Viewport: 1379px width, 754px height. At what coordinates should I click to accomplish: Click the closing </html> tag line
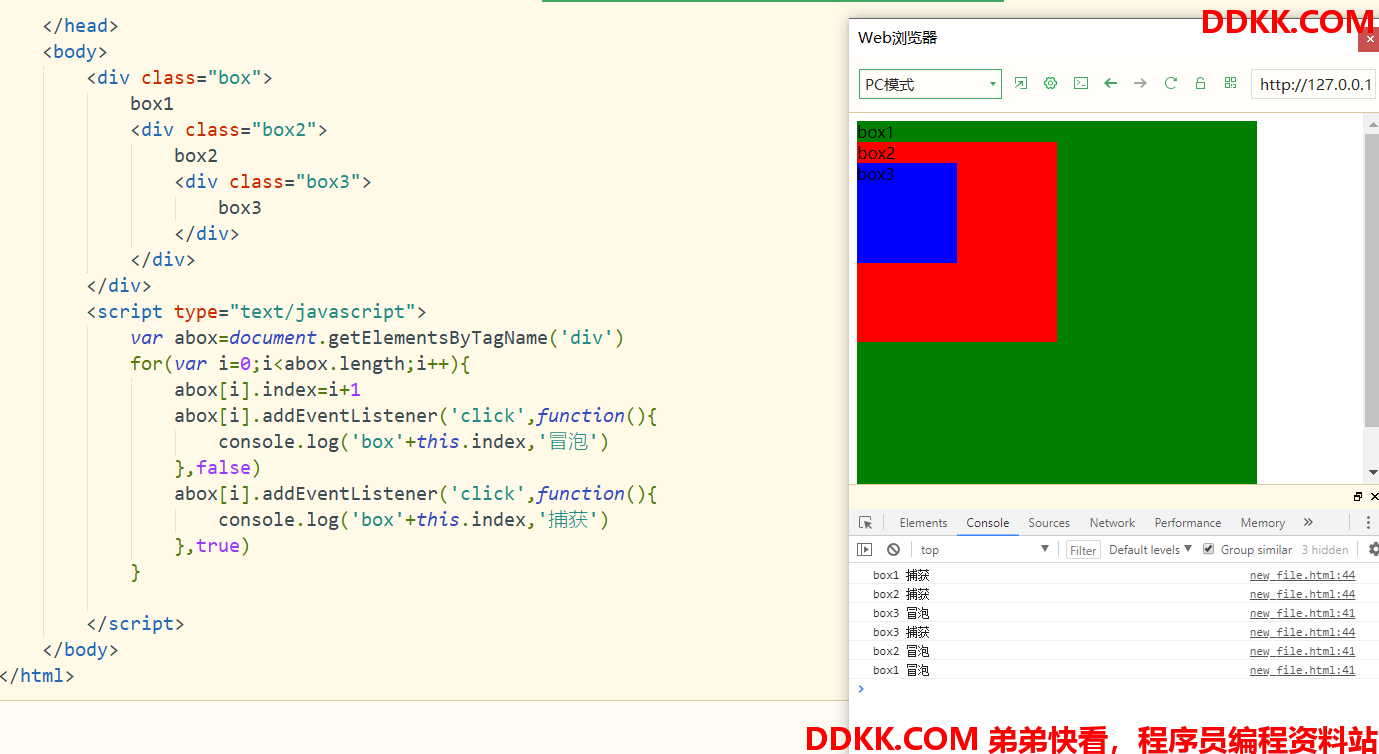pos(37,676)
